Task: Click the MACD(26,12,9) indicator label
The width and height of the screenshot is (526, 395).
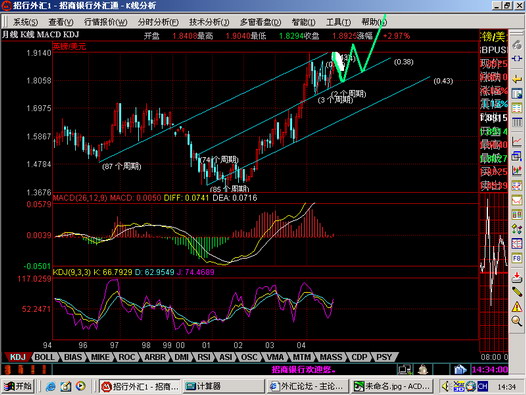Action: pos(80,198)
